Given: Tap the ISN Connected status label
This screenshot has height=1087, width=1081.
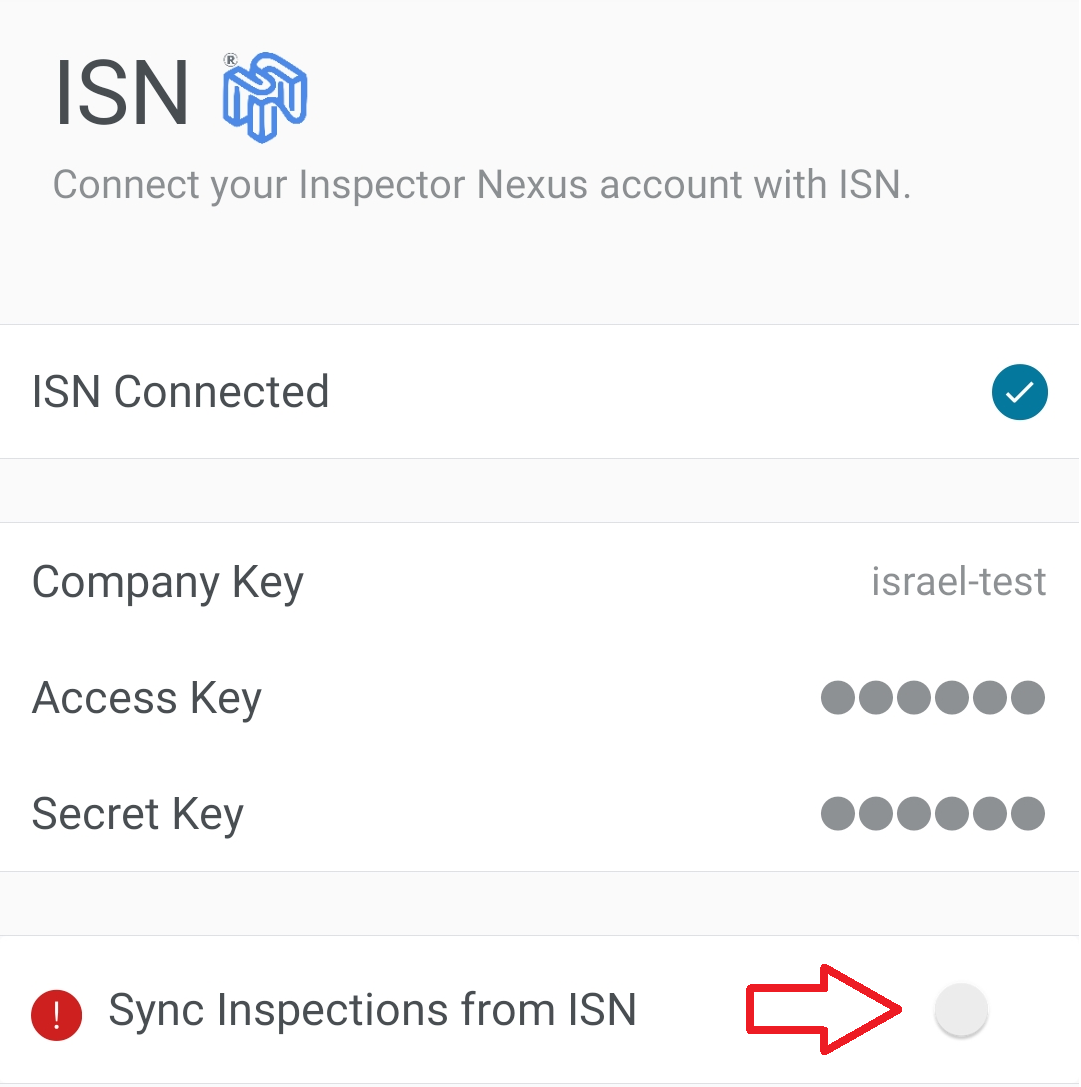Looking at the screenshot, I should tap(180, 392).
